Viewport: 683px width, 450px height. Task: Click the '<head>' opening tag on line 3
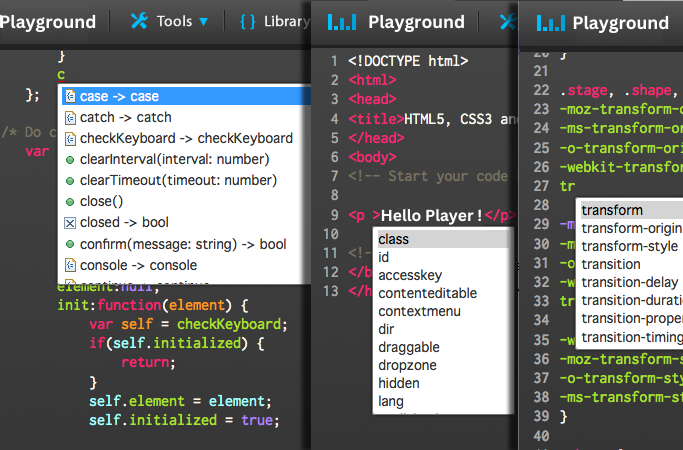(372, 99)
